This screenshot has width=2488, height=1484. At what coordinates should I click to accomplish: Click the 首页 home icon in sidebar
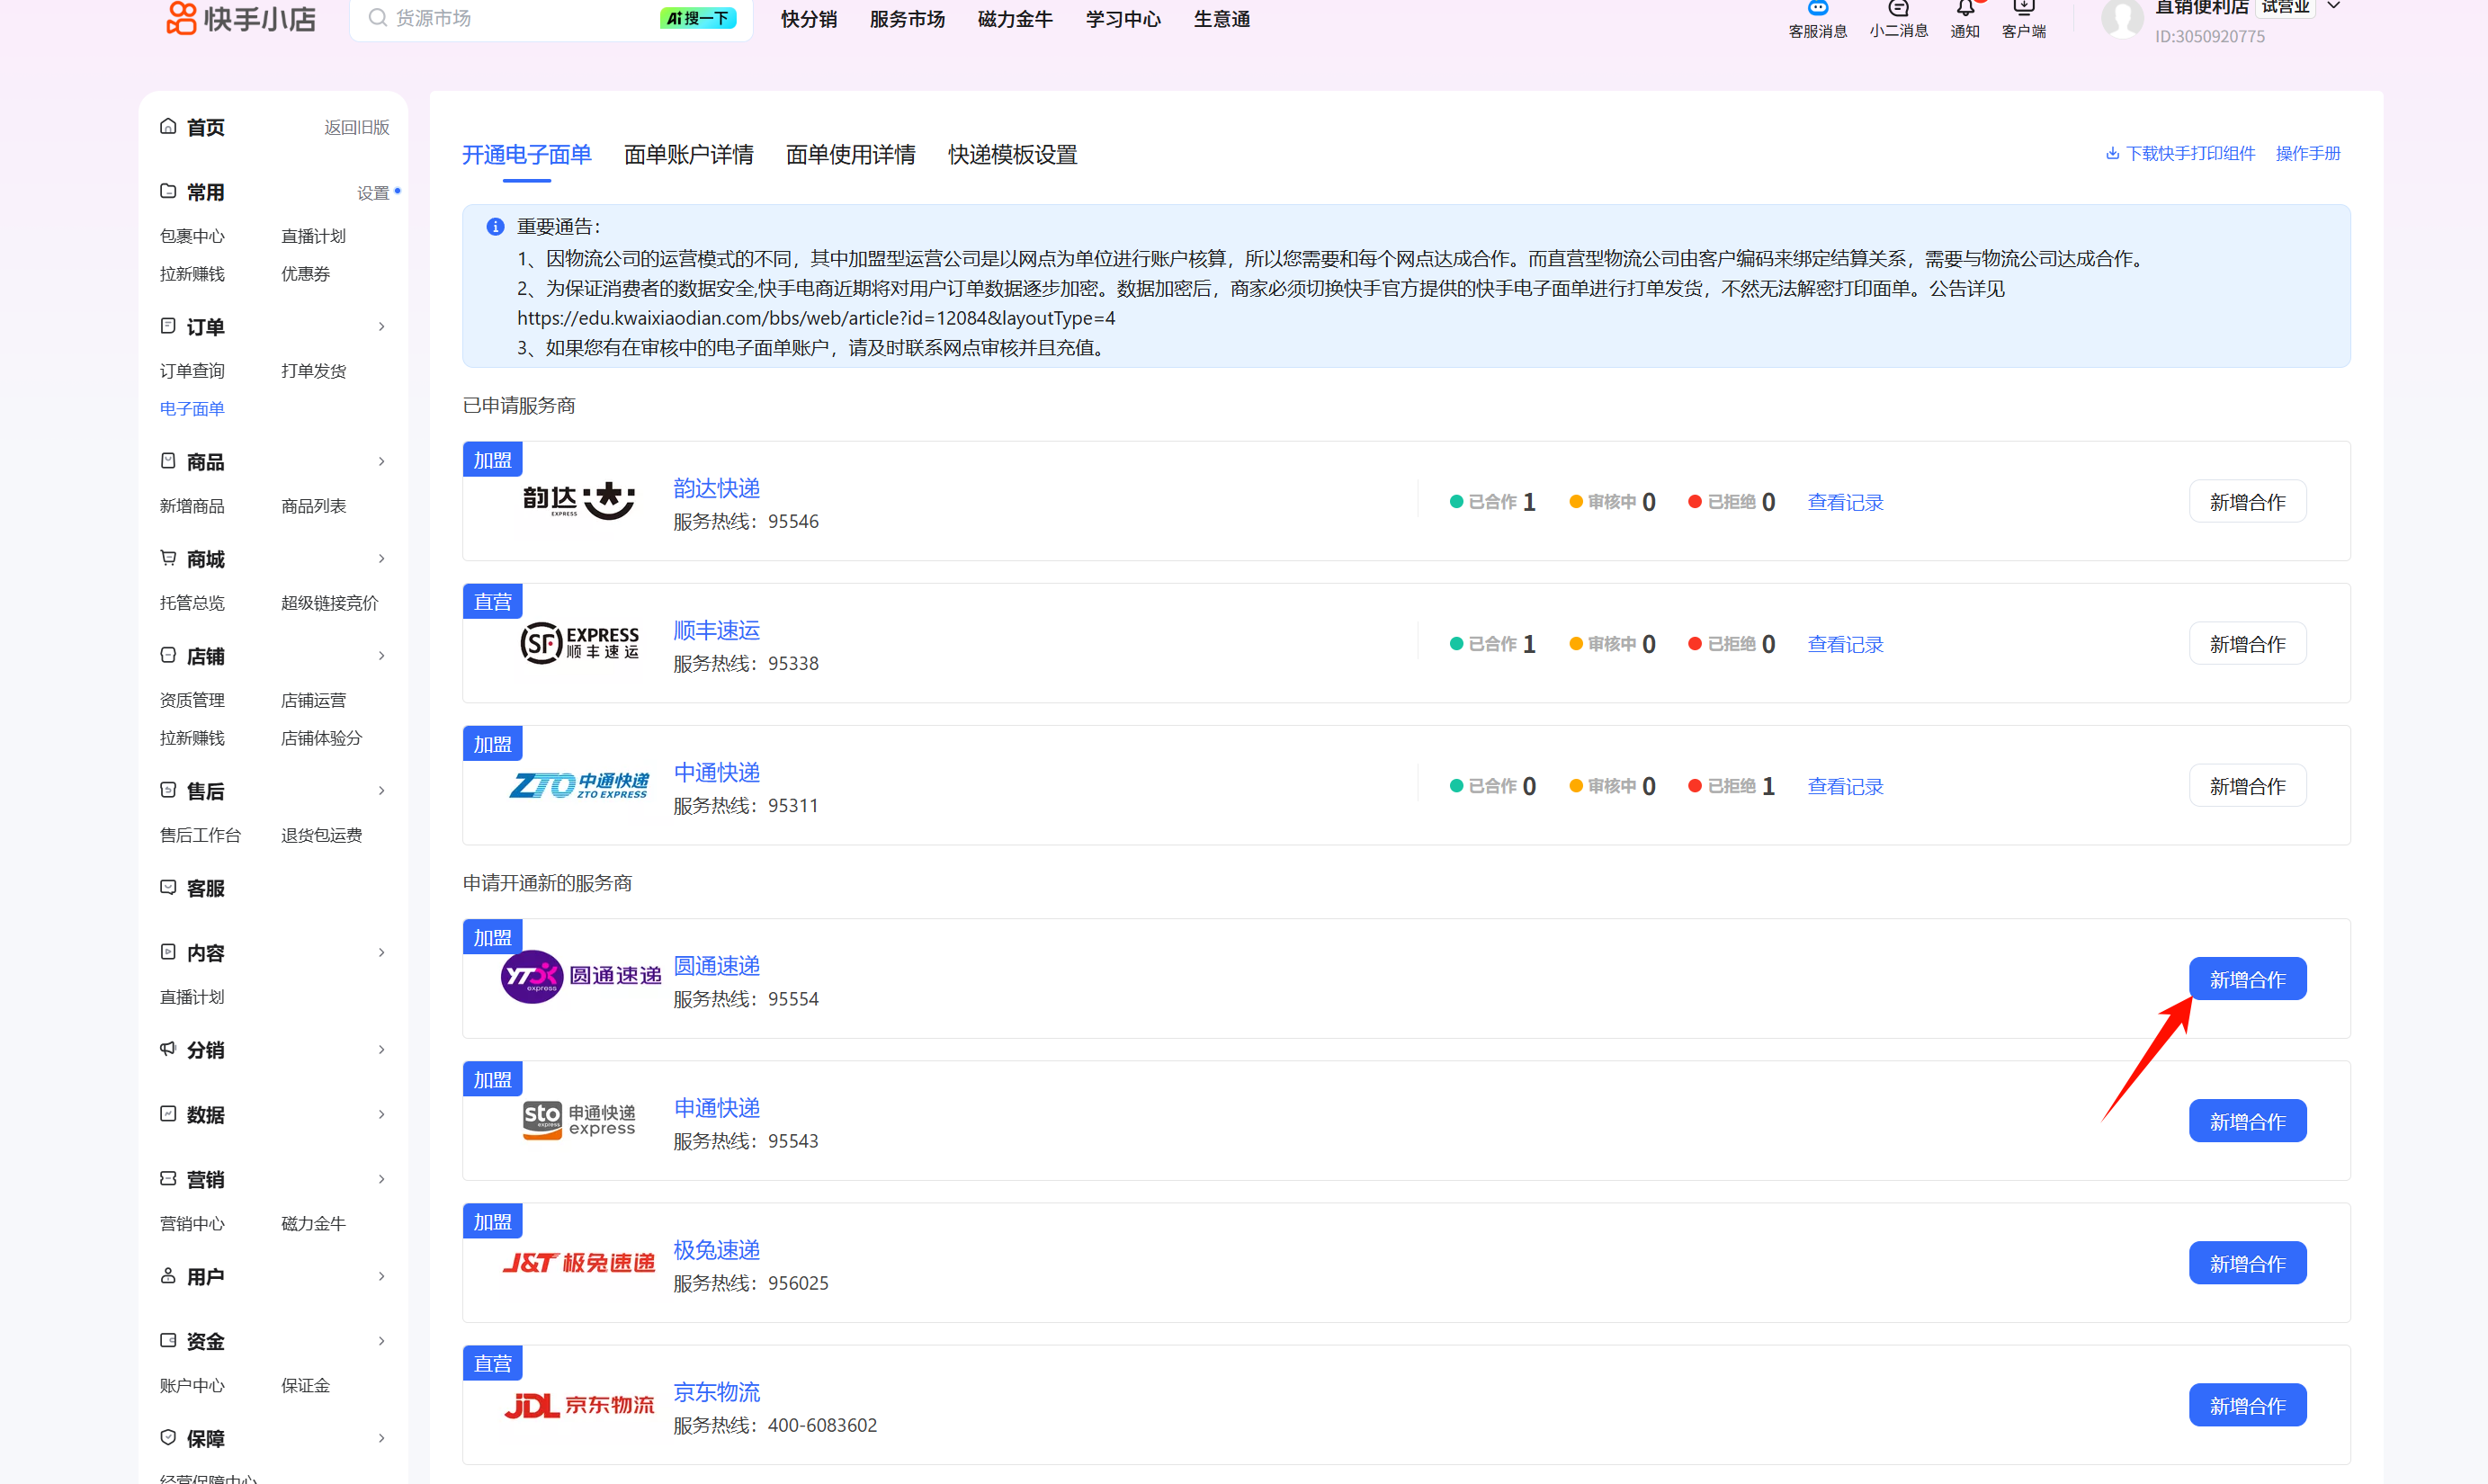(x=168, y=127)
